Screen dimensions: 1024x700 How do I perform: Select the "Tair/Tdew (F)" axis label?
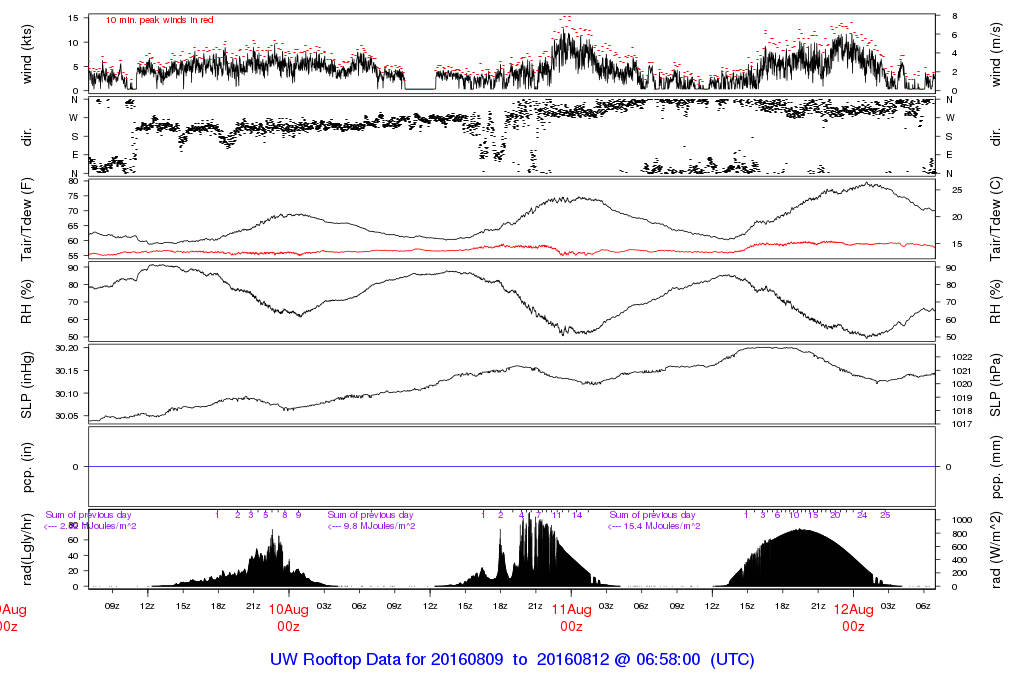(28, 219)
